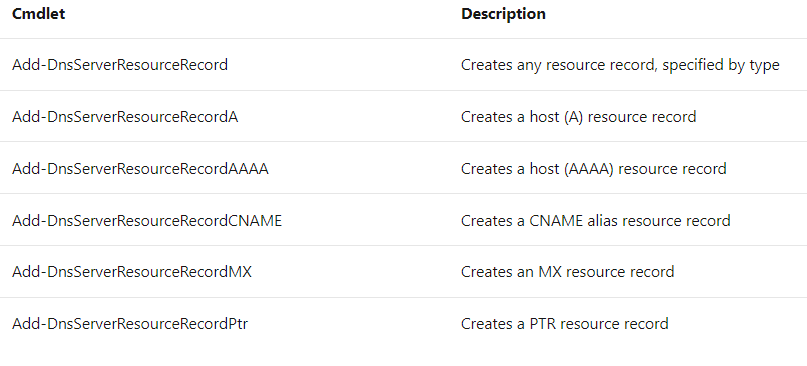
Task: Select Add-DnsServerResourceRecord cmdlet name
Action: point(120,65)
